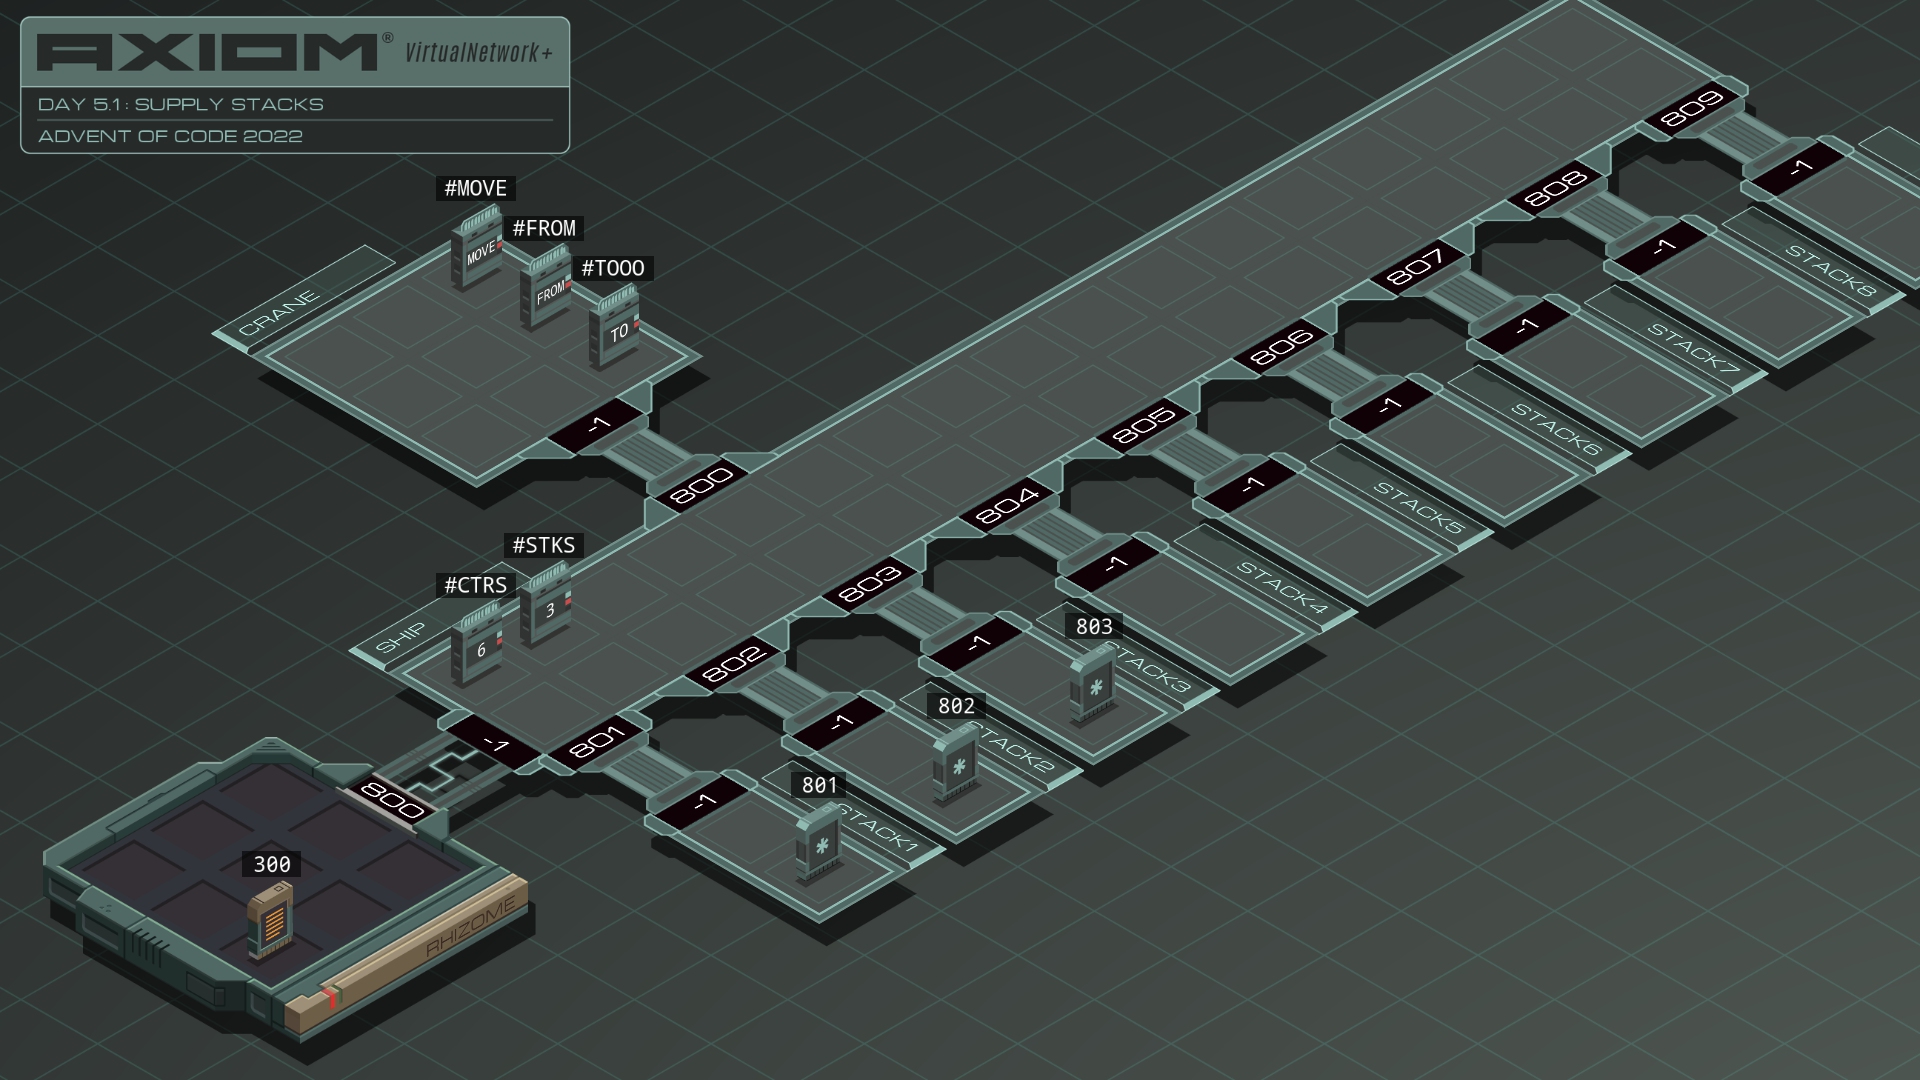Select file 801 in STACK1
Image resolution: width=1920 pixels, height=1080 pixels.
click(x=819, y=843)
